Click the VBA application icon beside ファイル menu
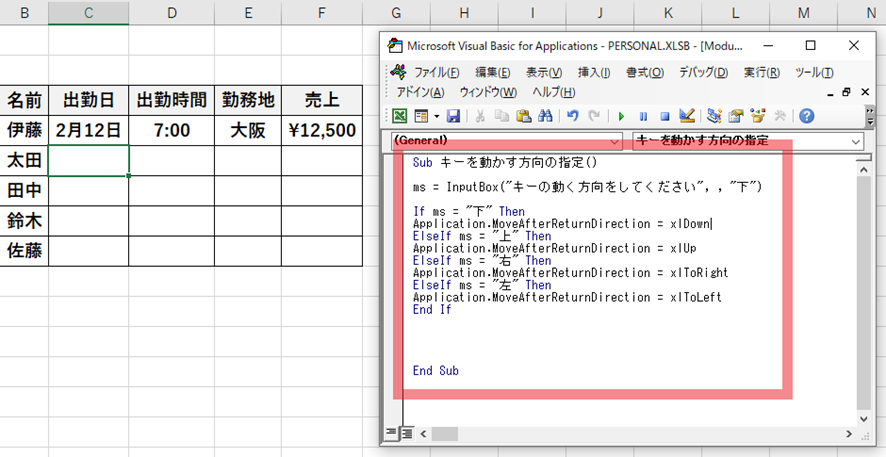This screenshot has height=457, width=886. coord(399,72)
